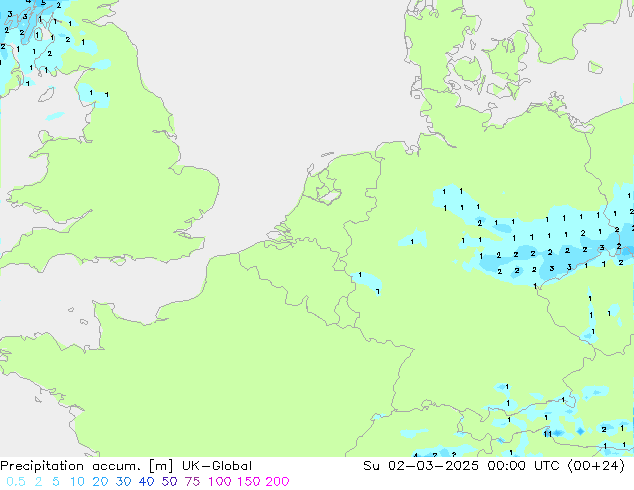Click the 'Su 02-03-2025' date text
This screenshot has width=634, height=490.
(x=421, y=466)
